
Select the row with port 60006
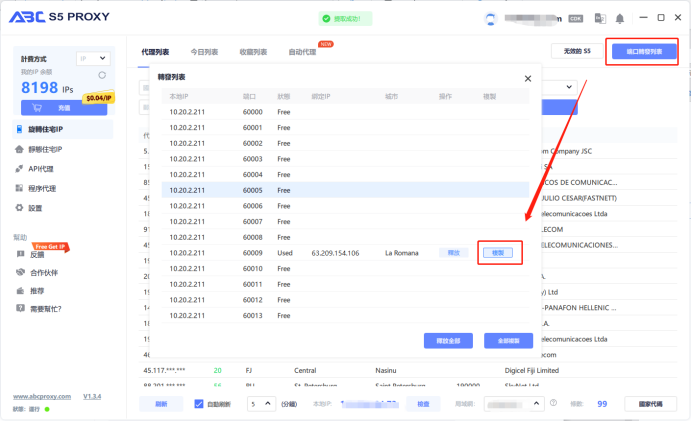tap(345, 206)
